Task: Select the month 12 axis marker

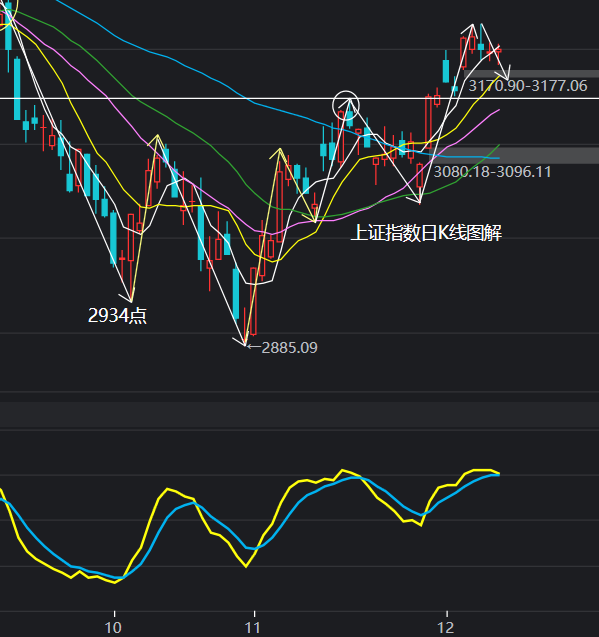Action: point(446,628)
